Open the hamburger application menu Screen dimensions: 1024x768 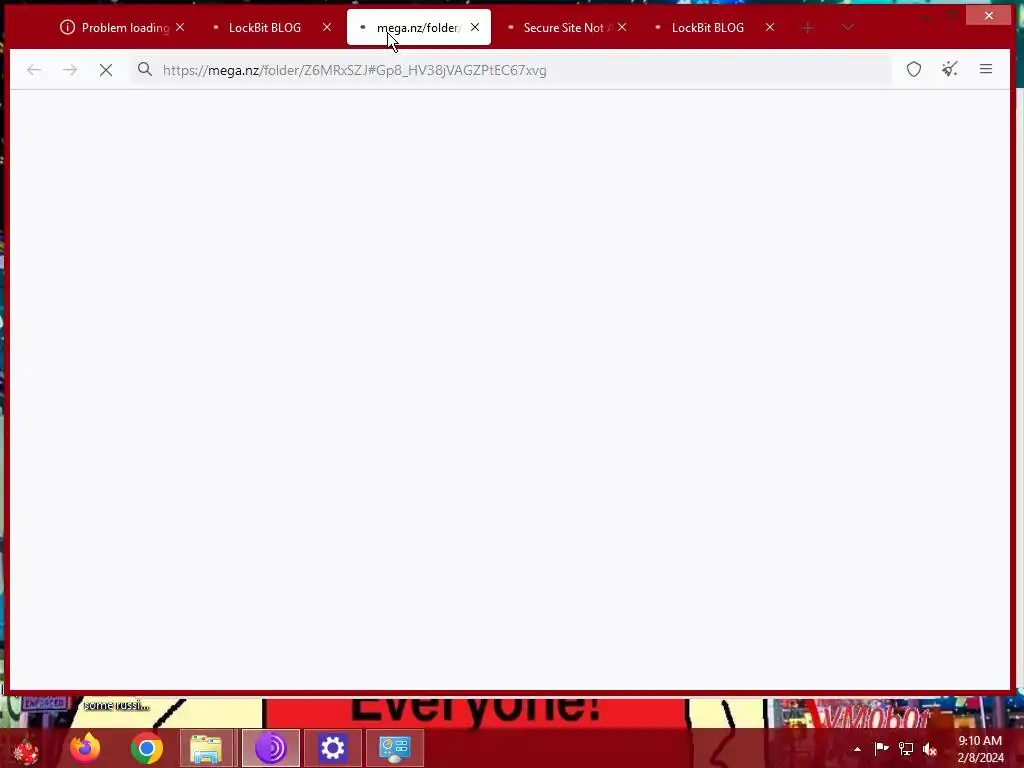coord(986,69)
